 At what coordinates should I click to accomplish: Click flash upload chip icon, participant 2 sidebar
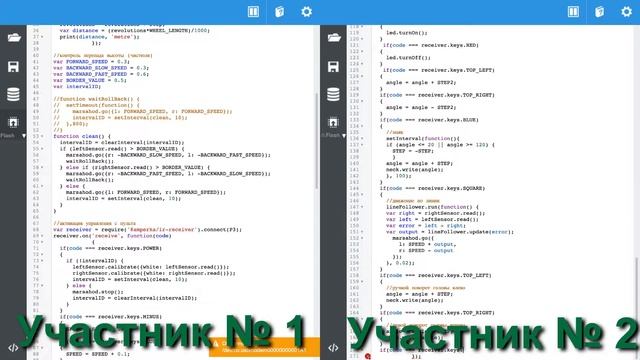tap(333, 122)
